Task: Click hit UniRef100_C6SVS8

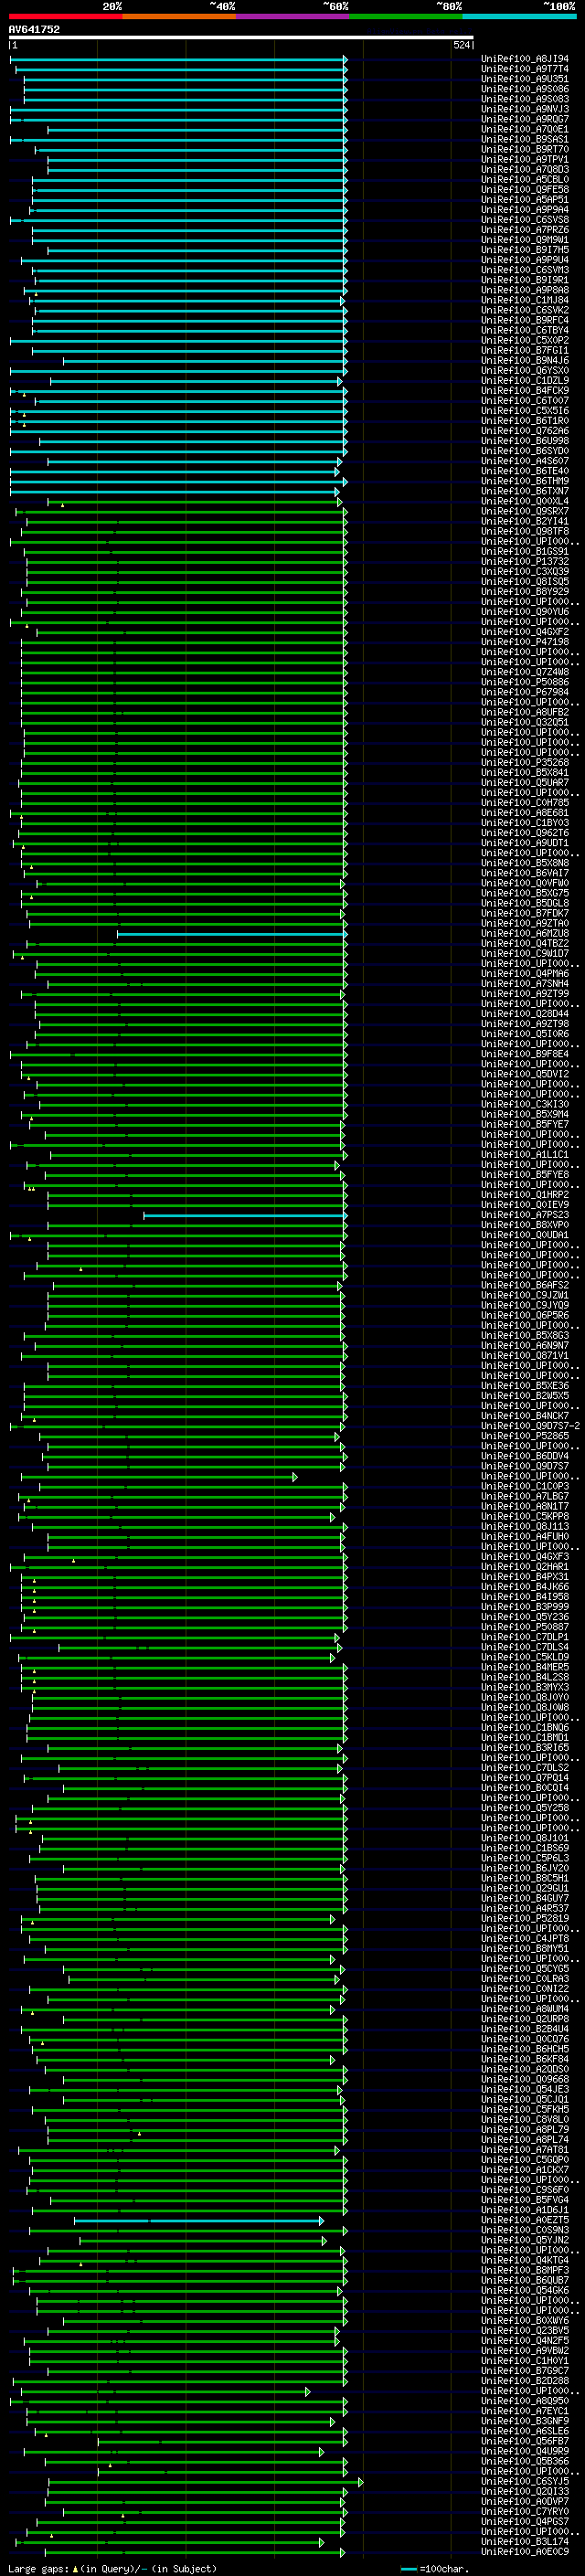Action: tap(524, 219)
